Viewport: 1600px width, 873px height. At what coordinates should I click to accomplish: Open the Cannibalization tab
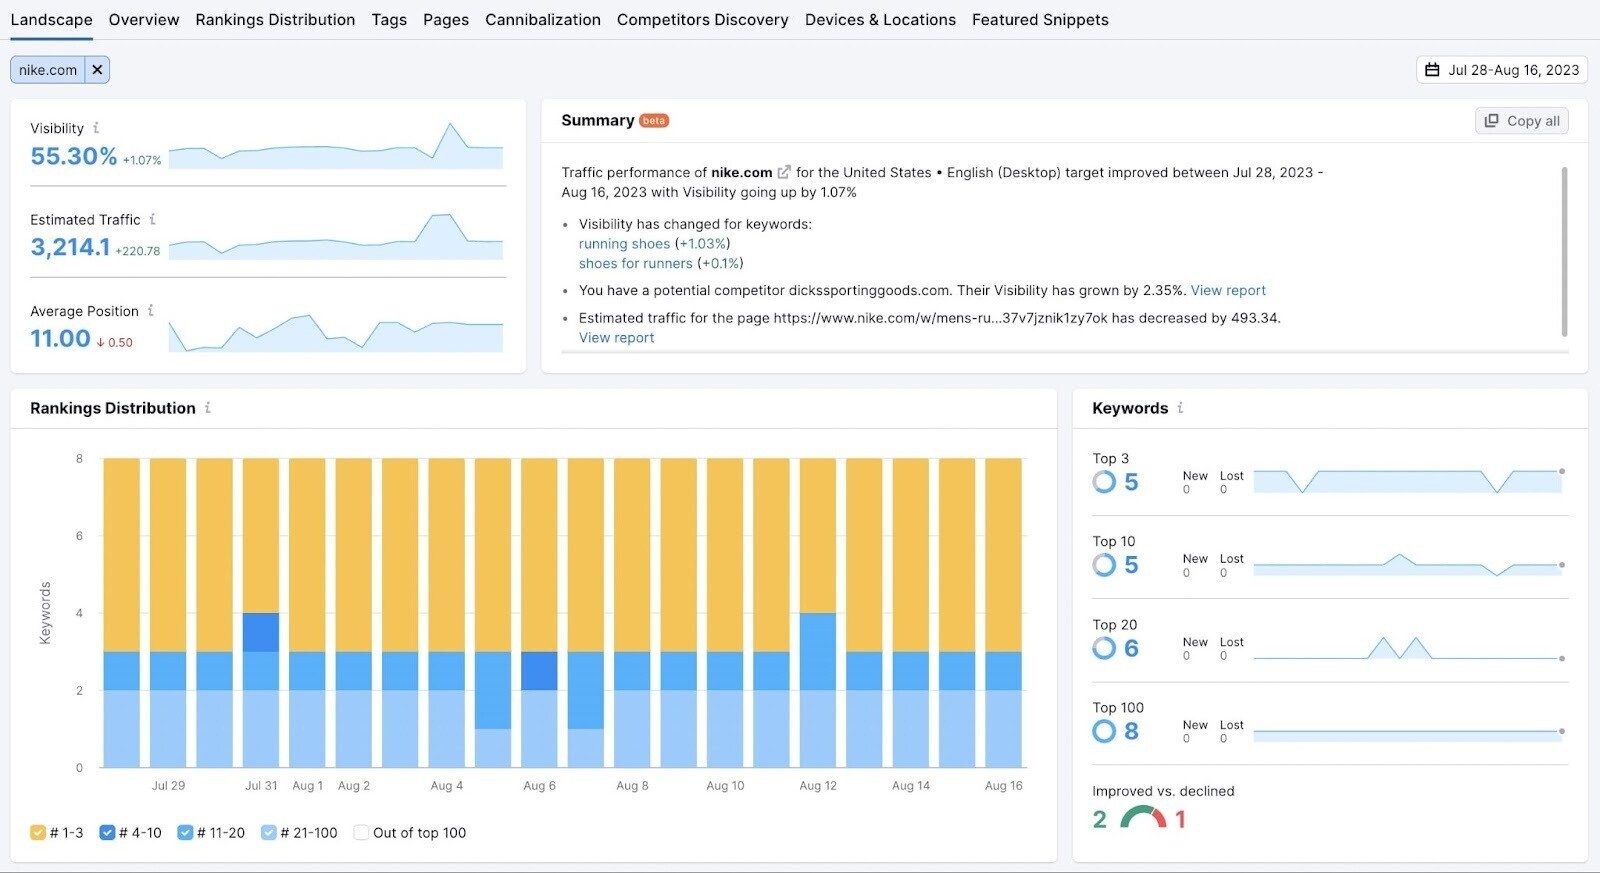[x=543, y=20]
